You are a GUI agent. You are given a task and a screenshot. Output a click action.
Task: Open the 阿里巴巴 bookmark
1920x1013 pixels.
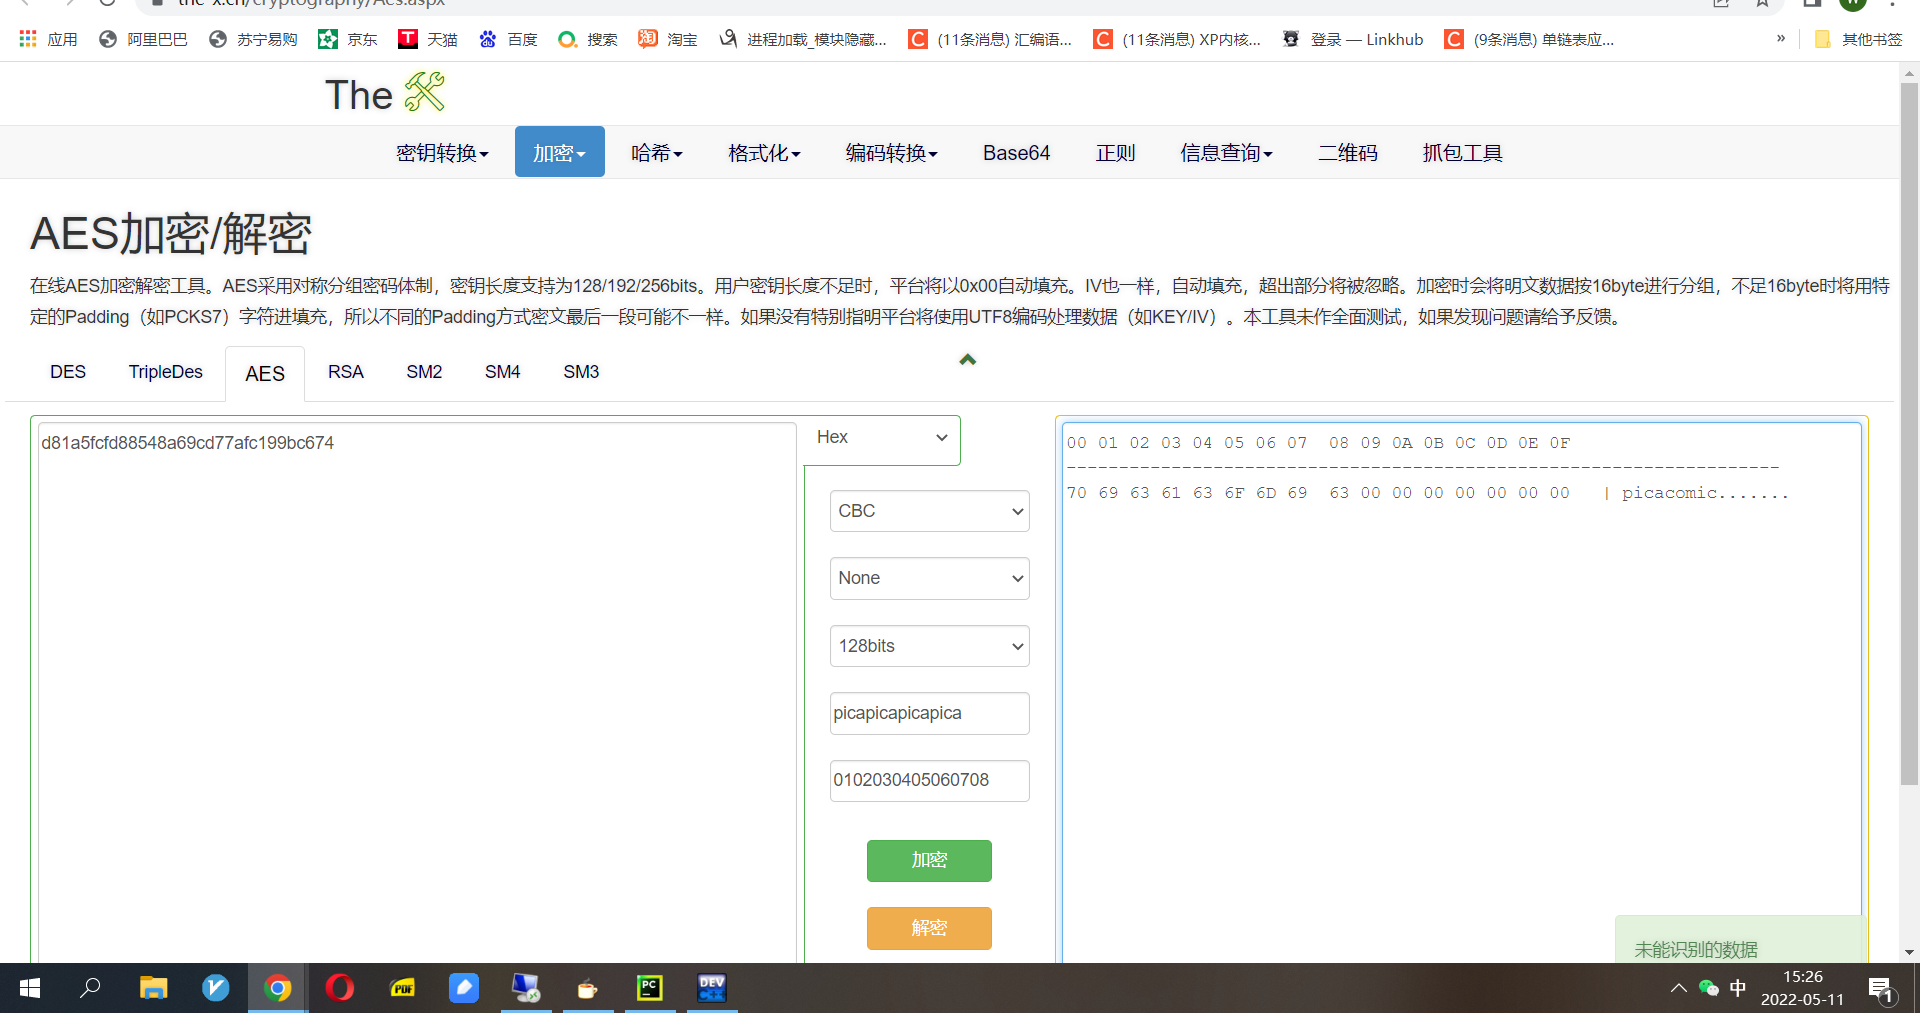click(144, 39)
